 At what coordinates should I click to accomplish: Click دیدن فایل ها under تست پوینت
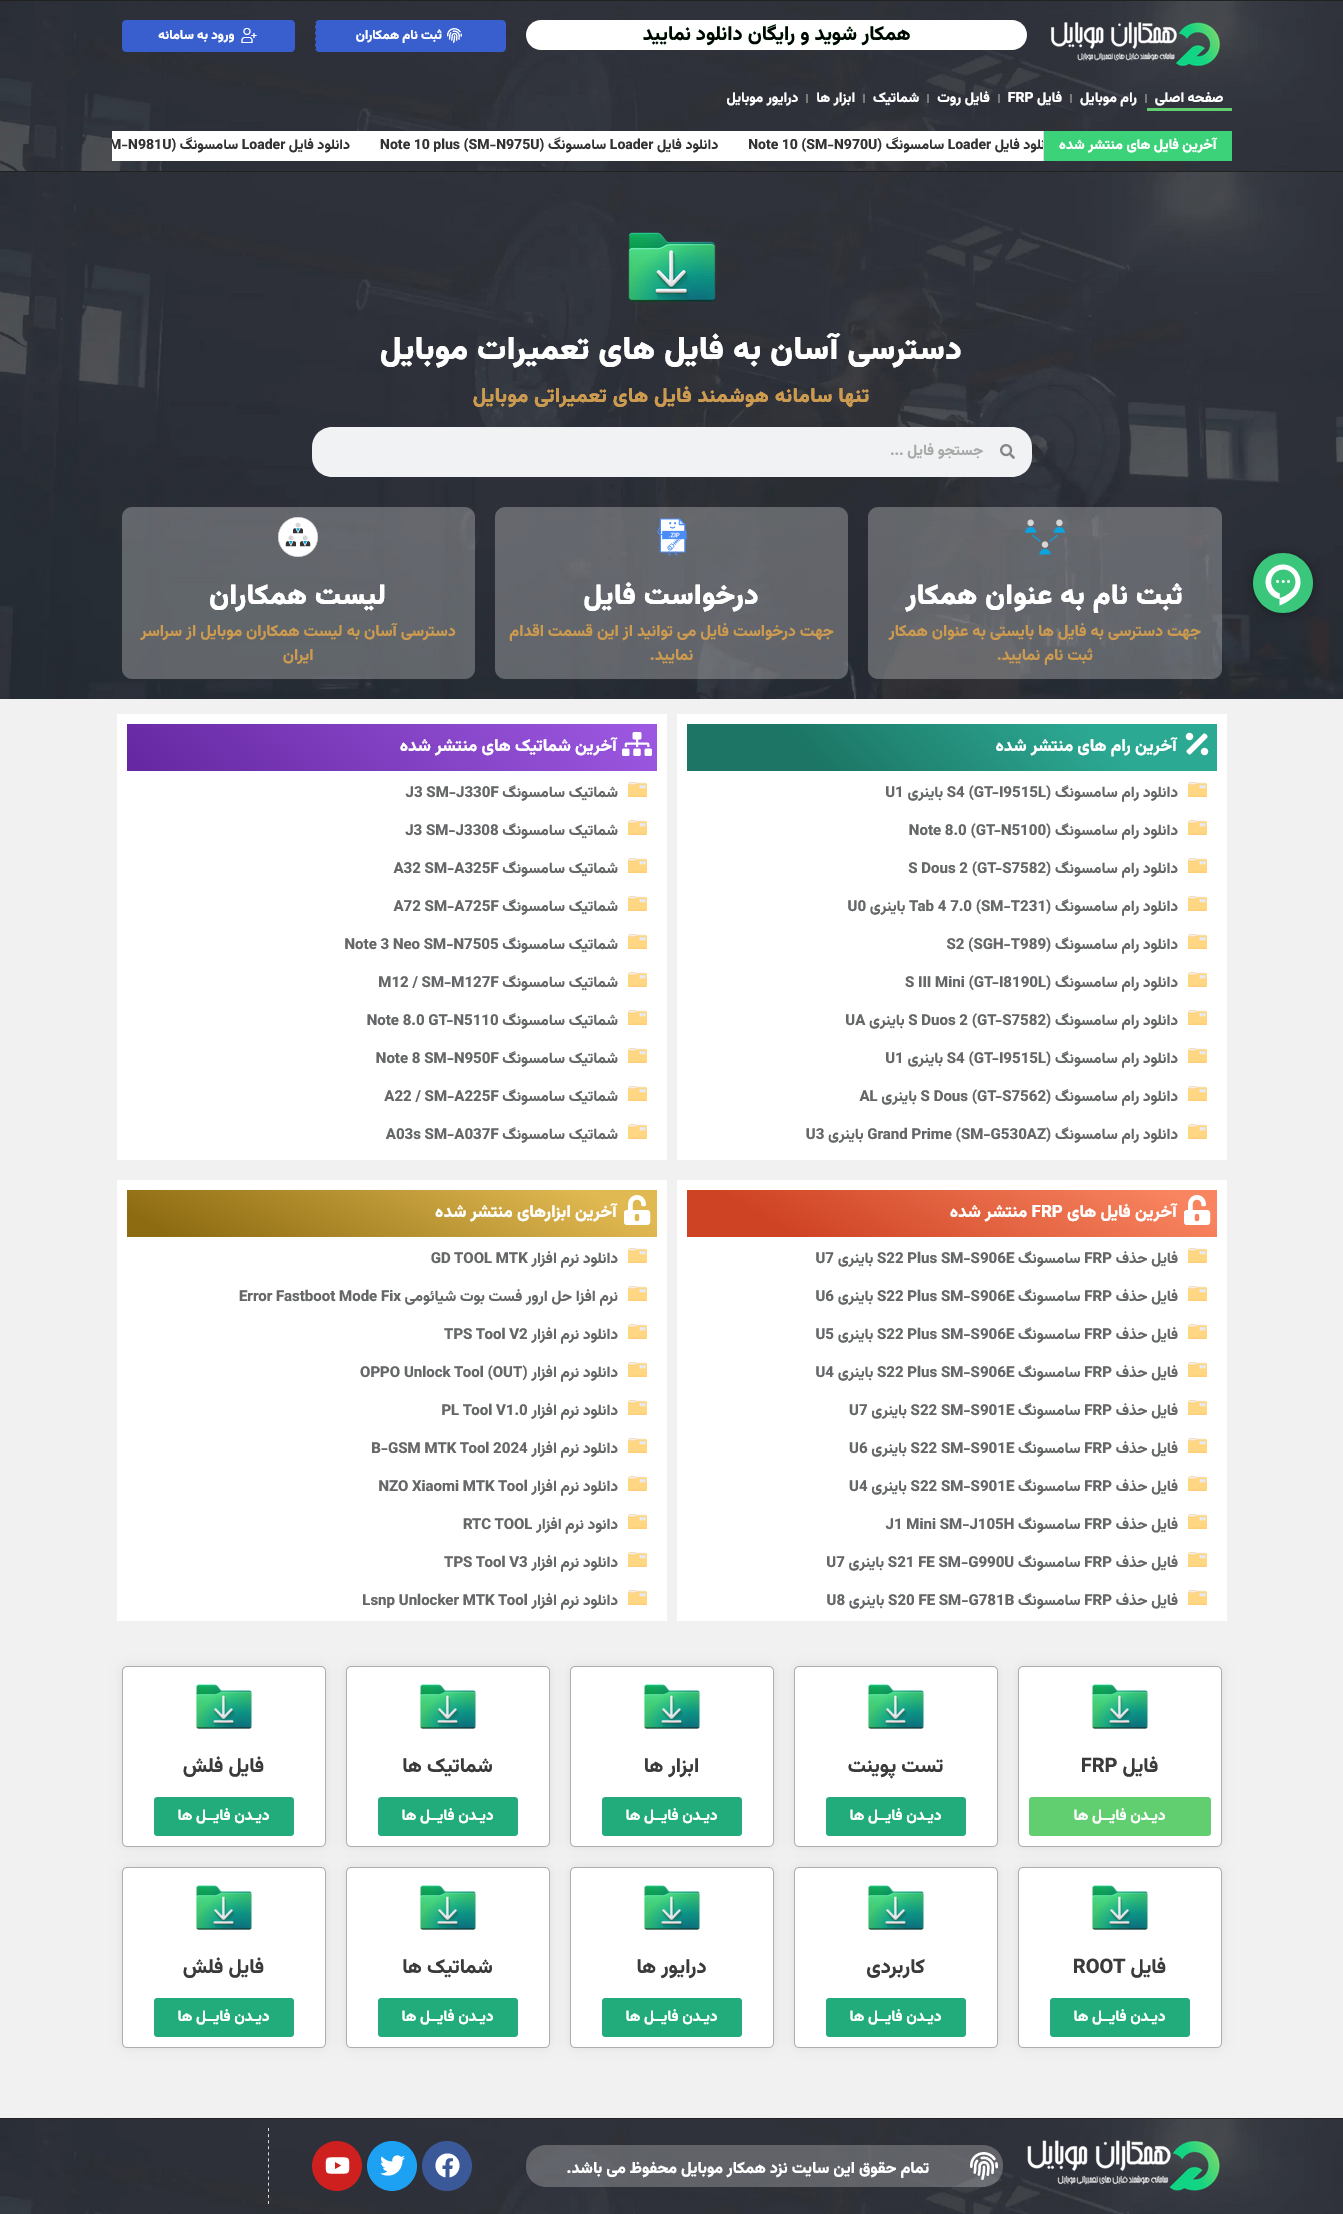point(896,1816)
